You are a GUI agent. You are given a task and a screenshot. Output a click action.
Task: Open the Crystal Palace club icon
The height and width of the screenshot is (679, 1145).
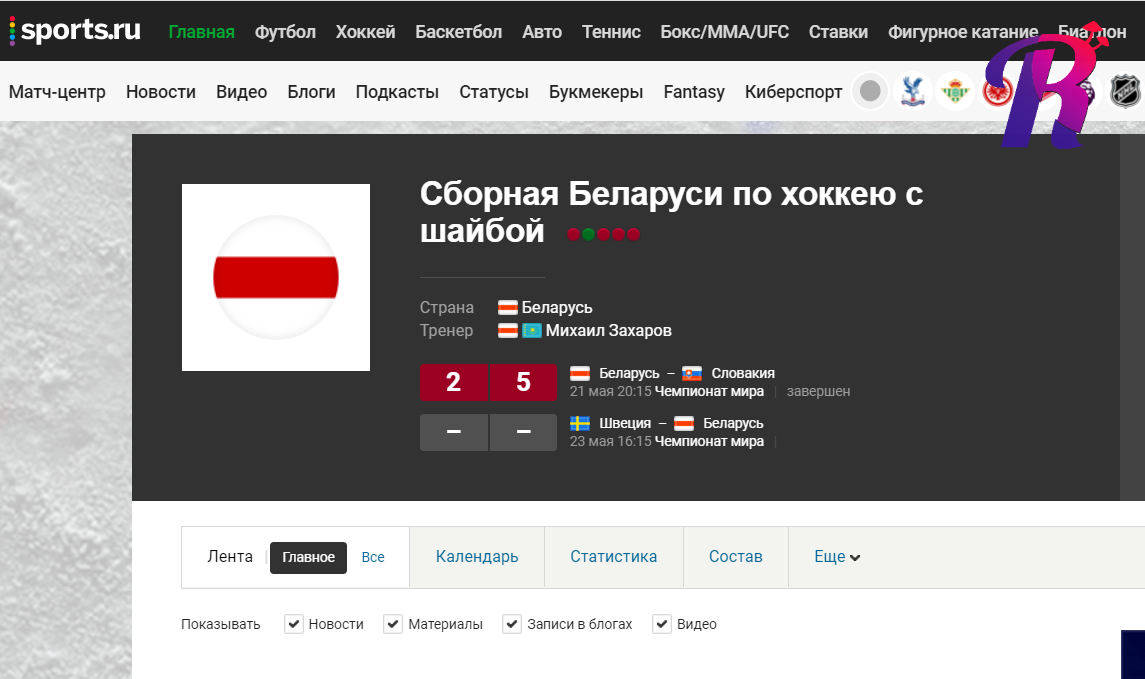[x=913, y=91]
